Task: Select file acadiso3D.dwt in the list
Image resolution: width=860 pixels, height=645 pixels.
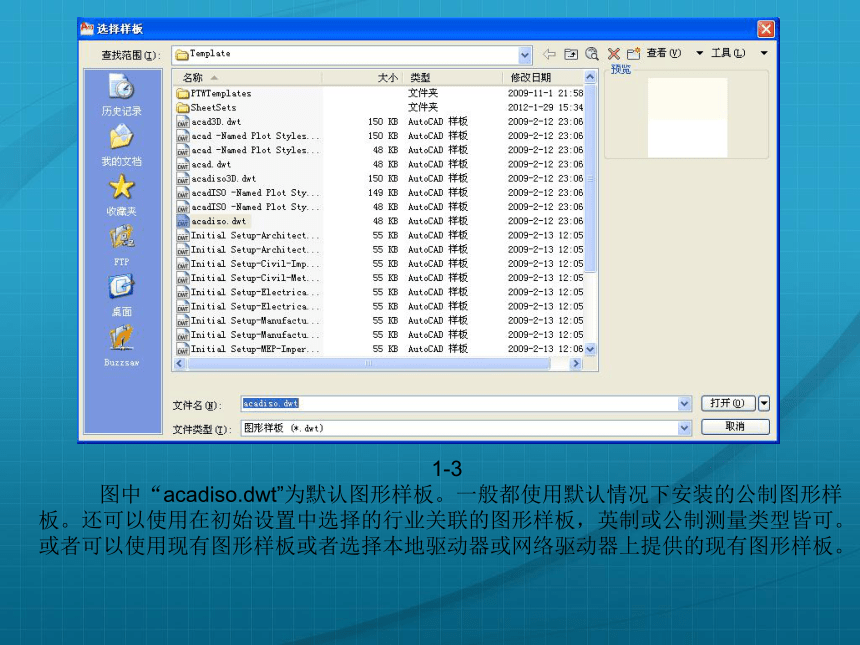Action: 224,179
